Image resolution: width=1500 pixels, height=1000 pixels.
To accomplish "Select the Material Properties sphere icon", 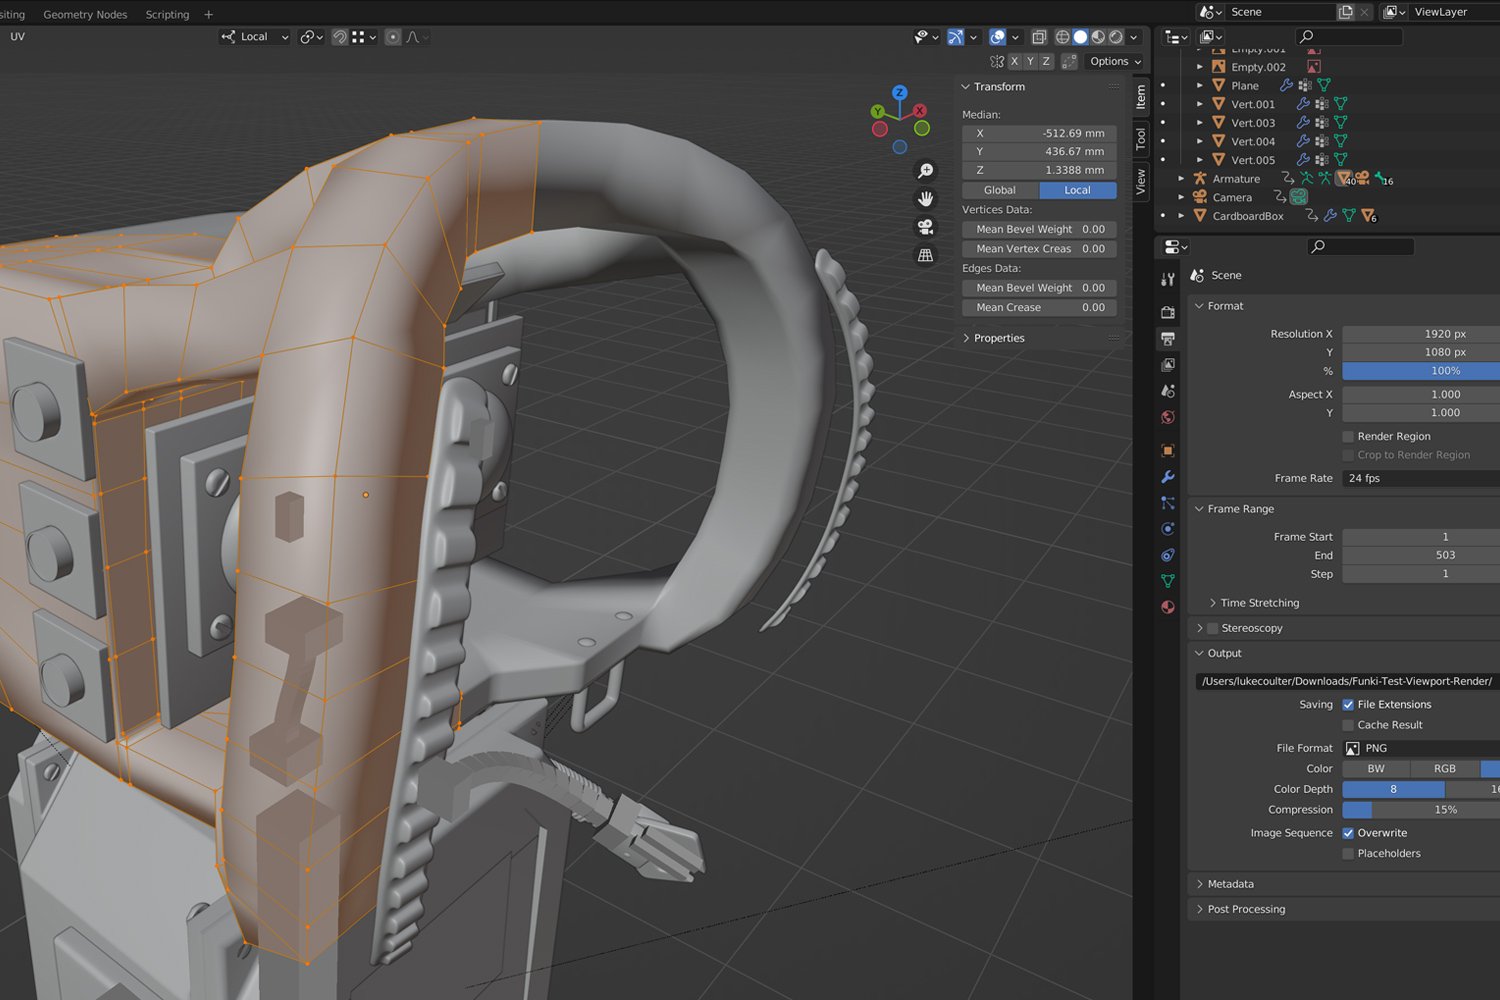I will 1168,606.
